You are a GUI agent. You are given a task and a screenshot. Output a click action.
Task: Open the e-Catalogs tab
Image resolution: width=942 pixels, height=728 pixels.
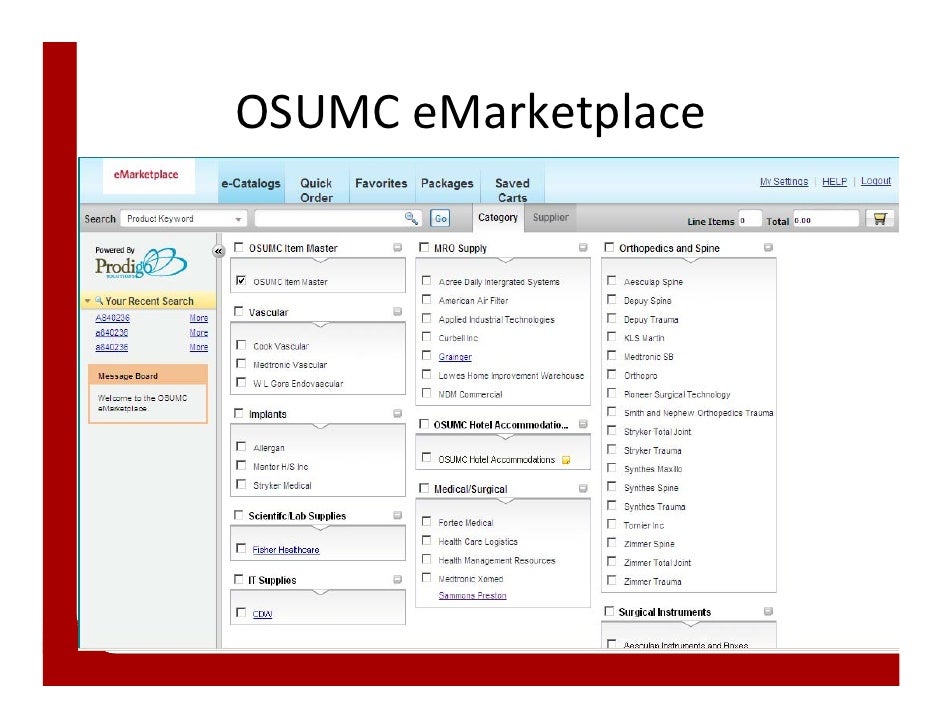[251, 183]
